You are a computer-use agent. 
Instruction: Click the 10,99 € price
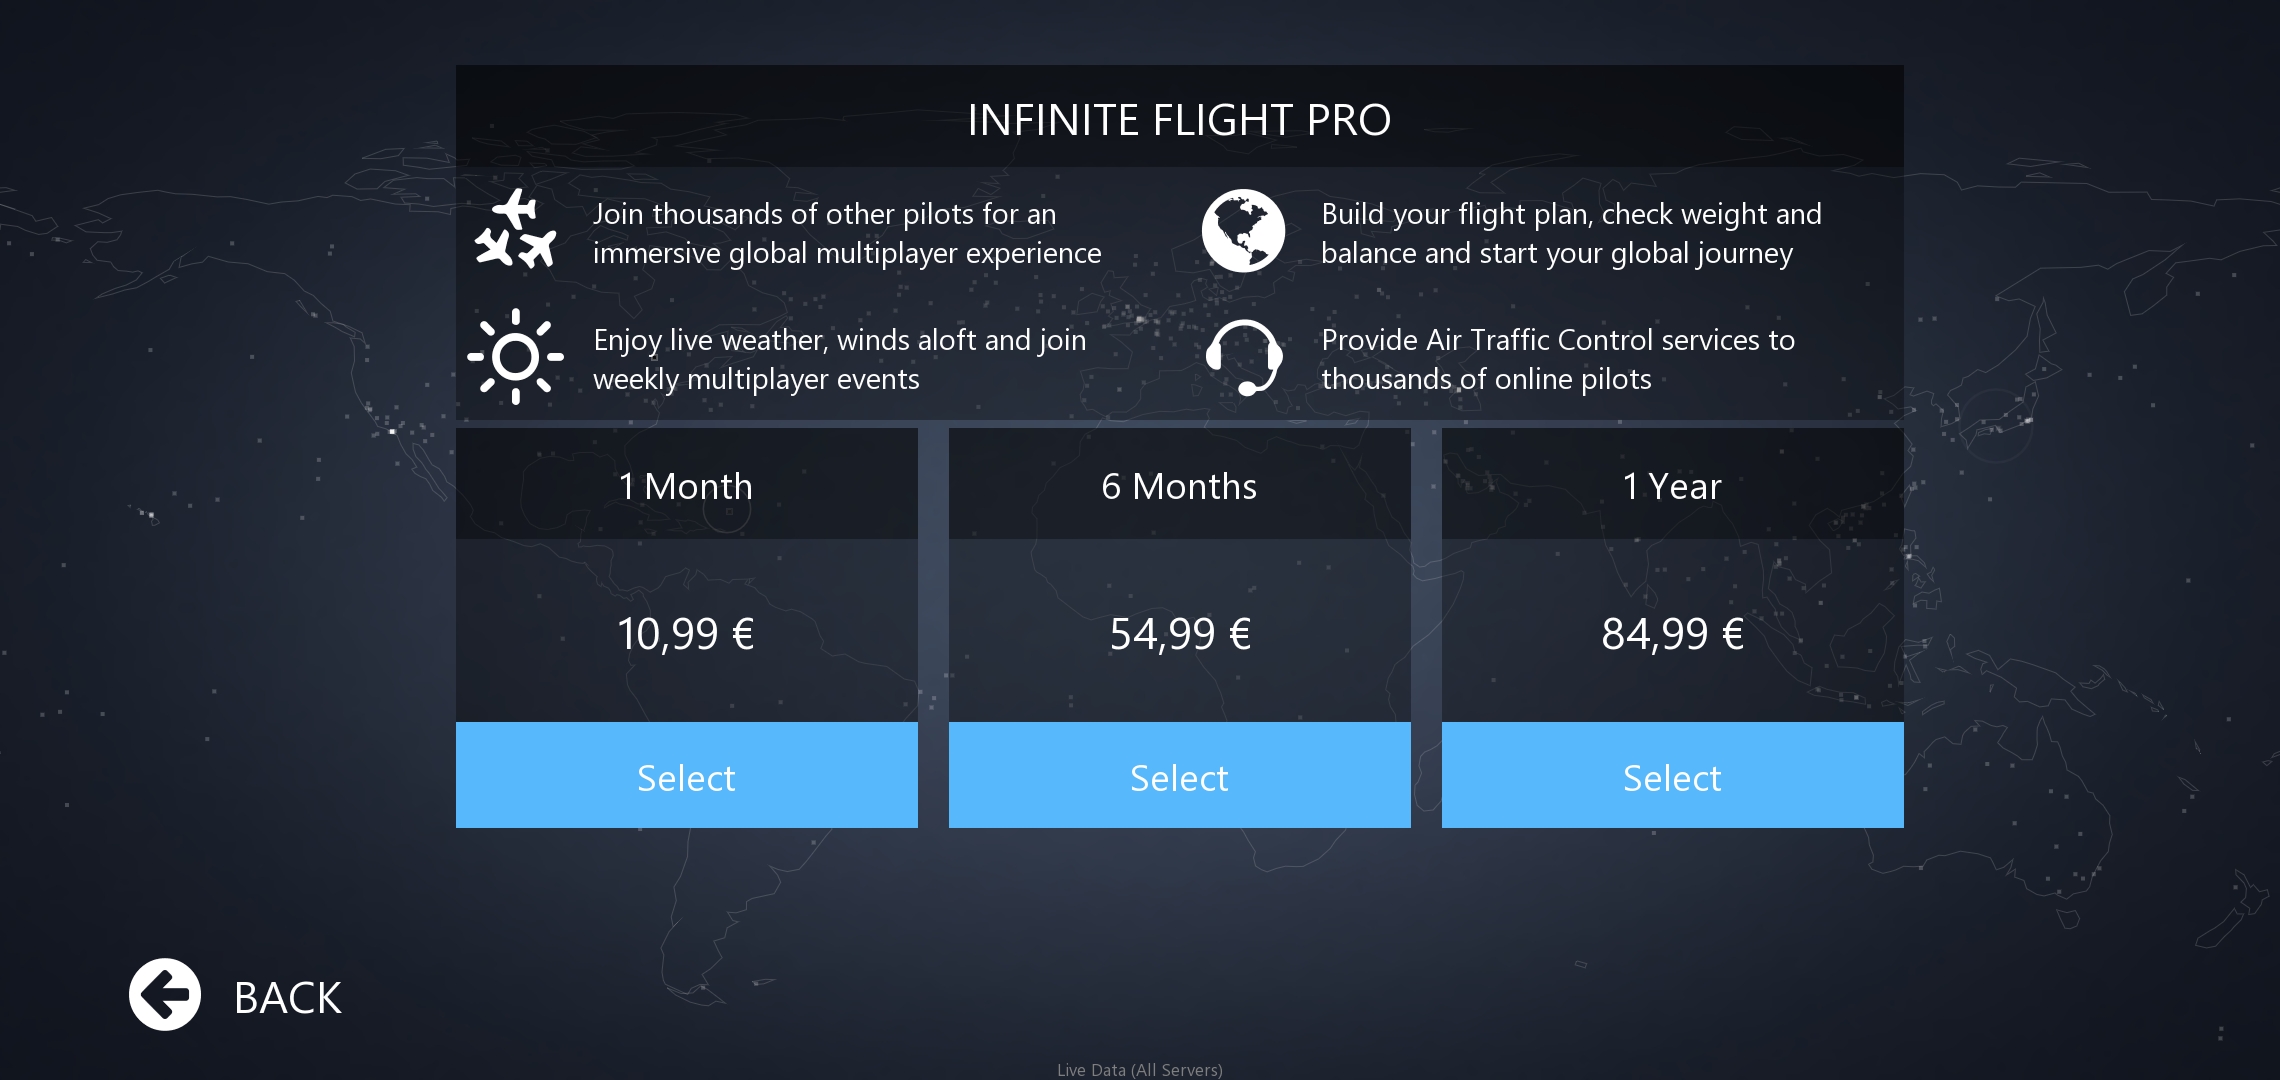pyautogui.click(x=686, y=634)
